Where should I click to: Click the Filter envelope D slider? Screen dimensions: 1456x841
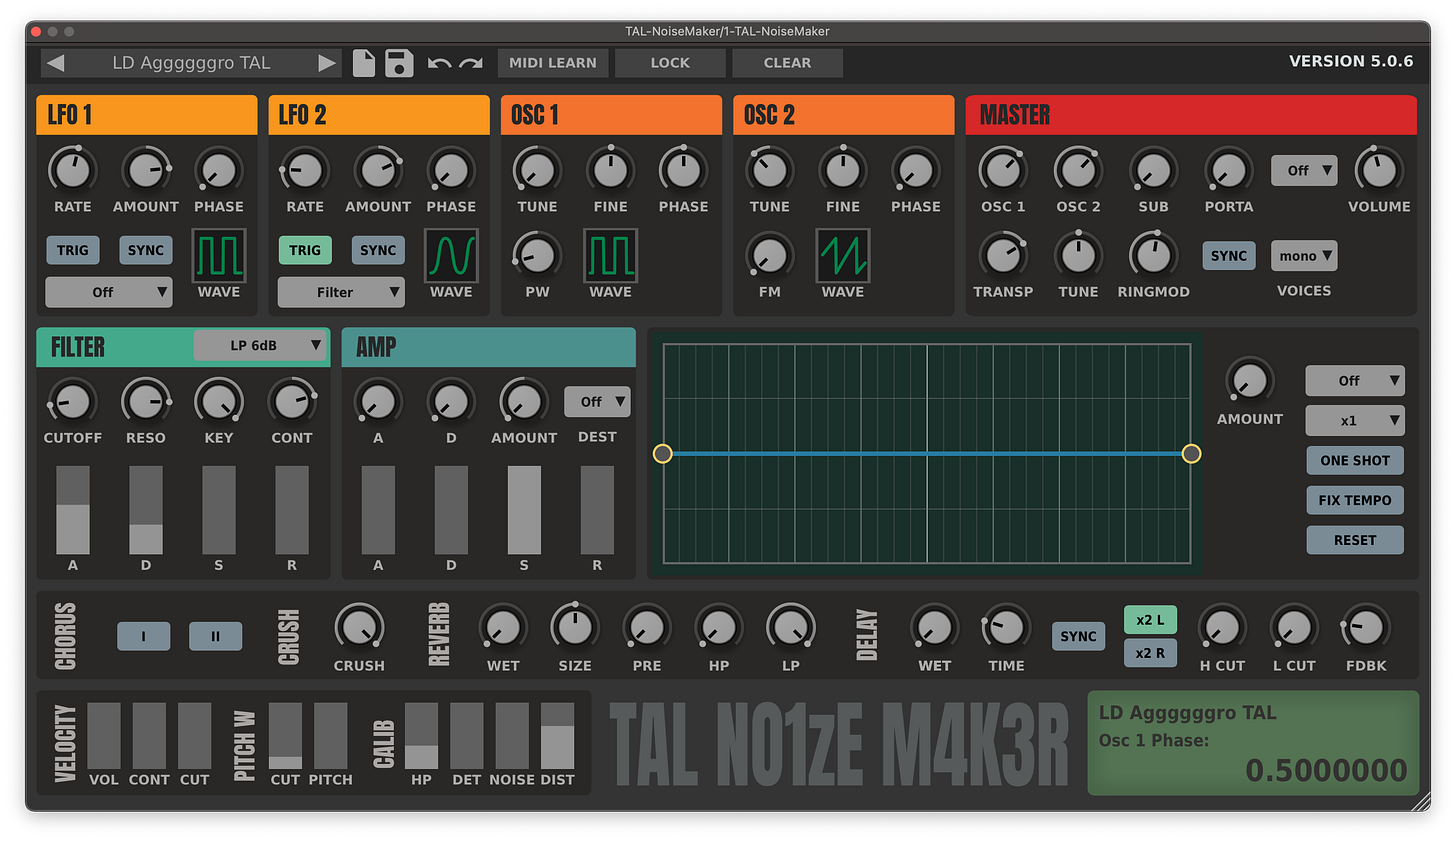pos(146,510)
